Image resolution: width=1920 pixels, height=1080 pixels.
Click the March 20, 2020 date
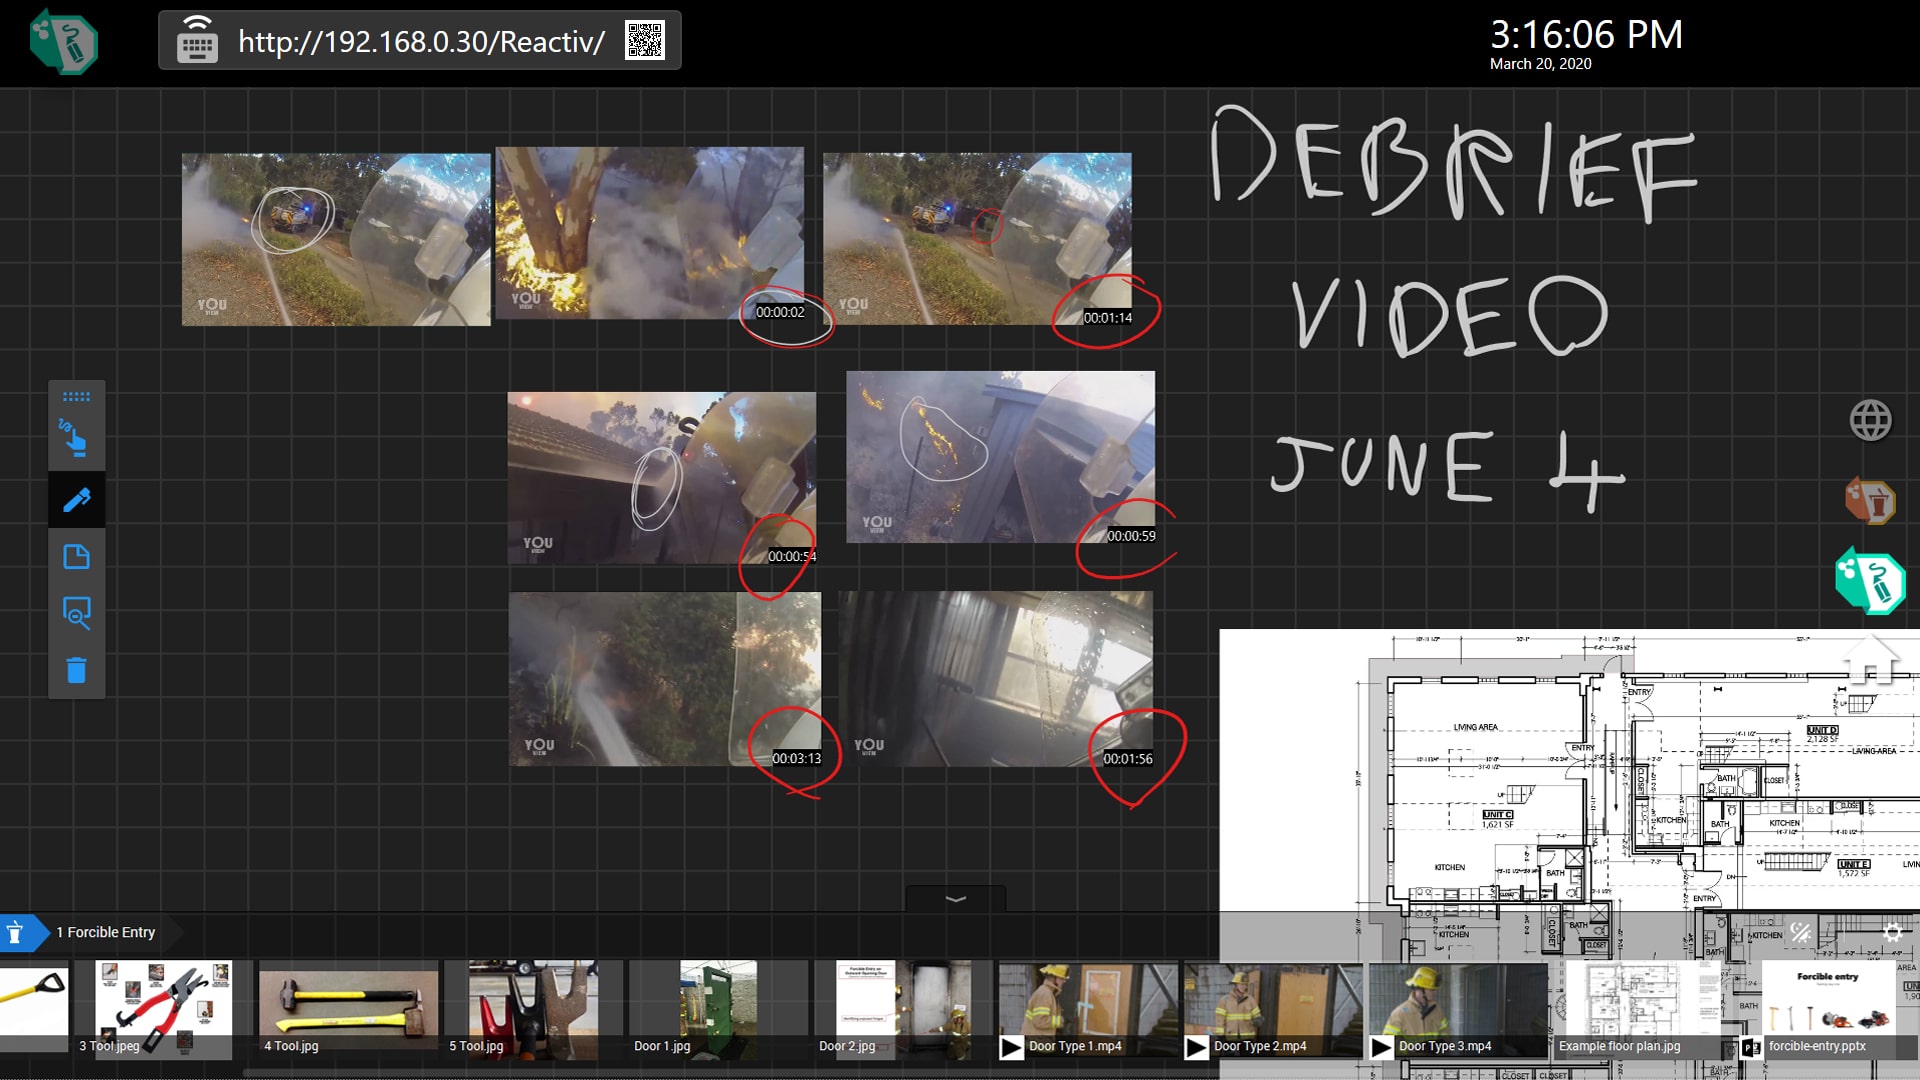pyautogui.click(x=1540, y=64)
